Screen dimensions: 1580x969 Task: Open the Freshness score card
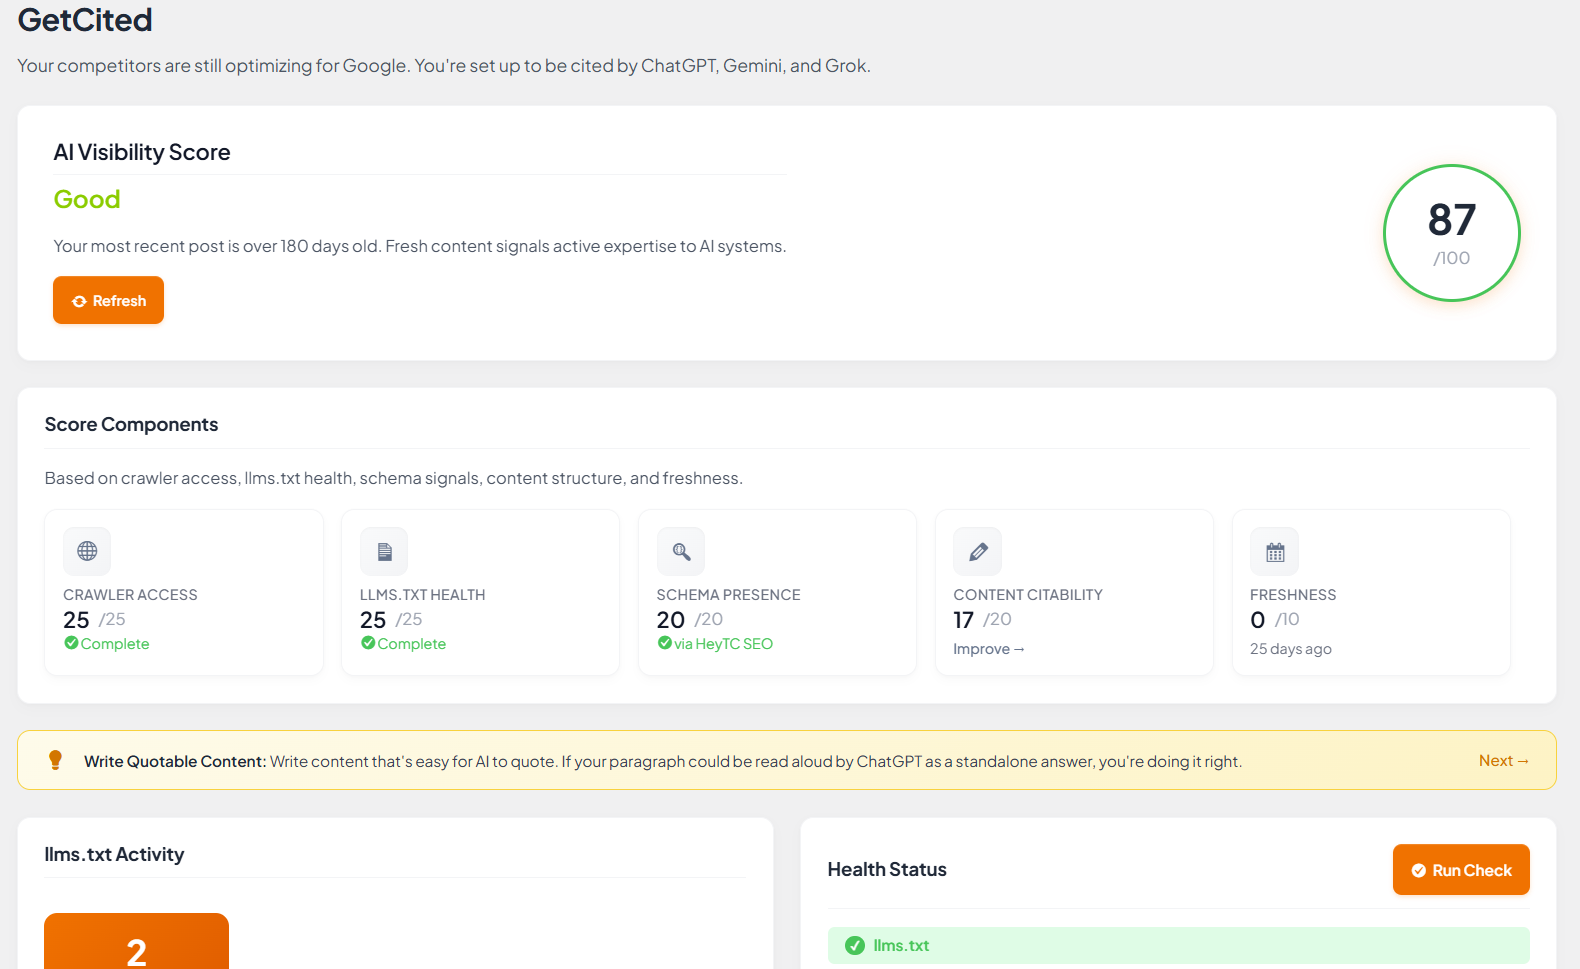tap(1370, 593)
